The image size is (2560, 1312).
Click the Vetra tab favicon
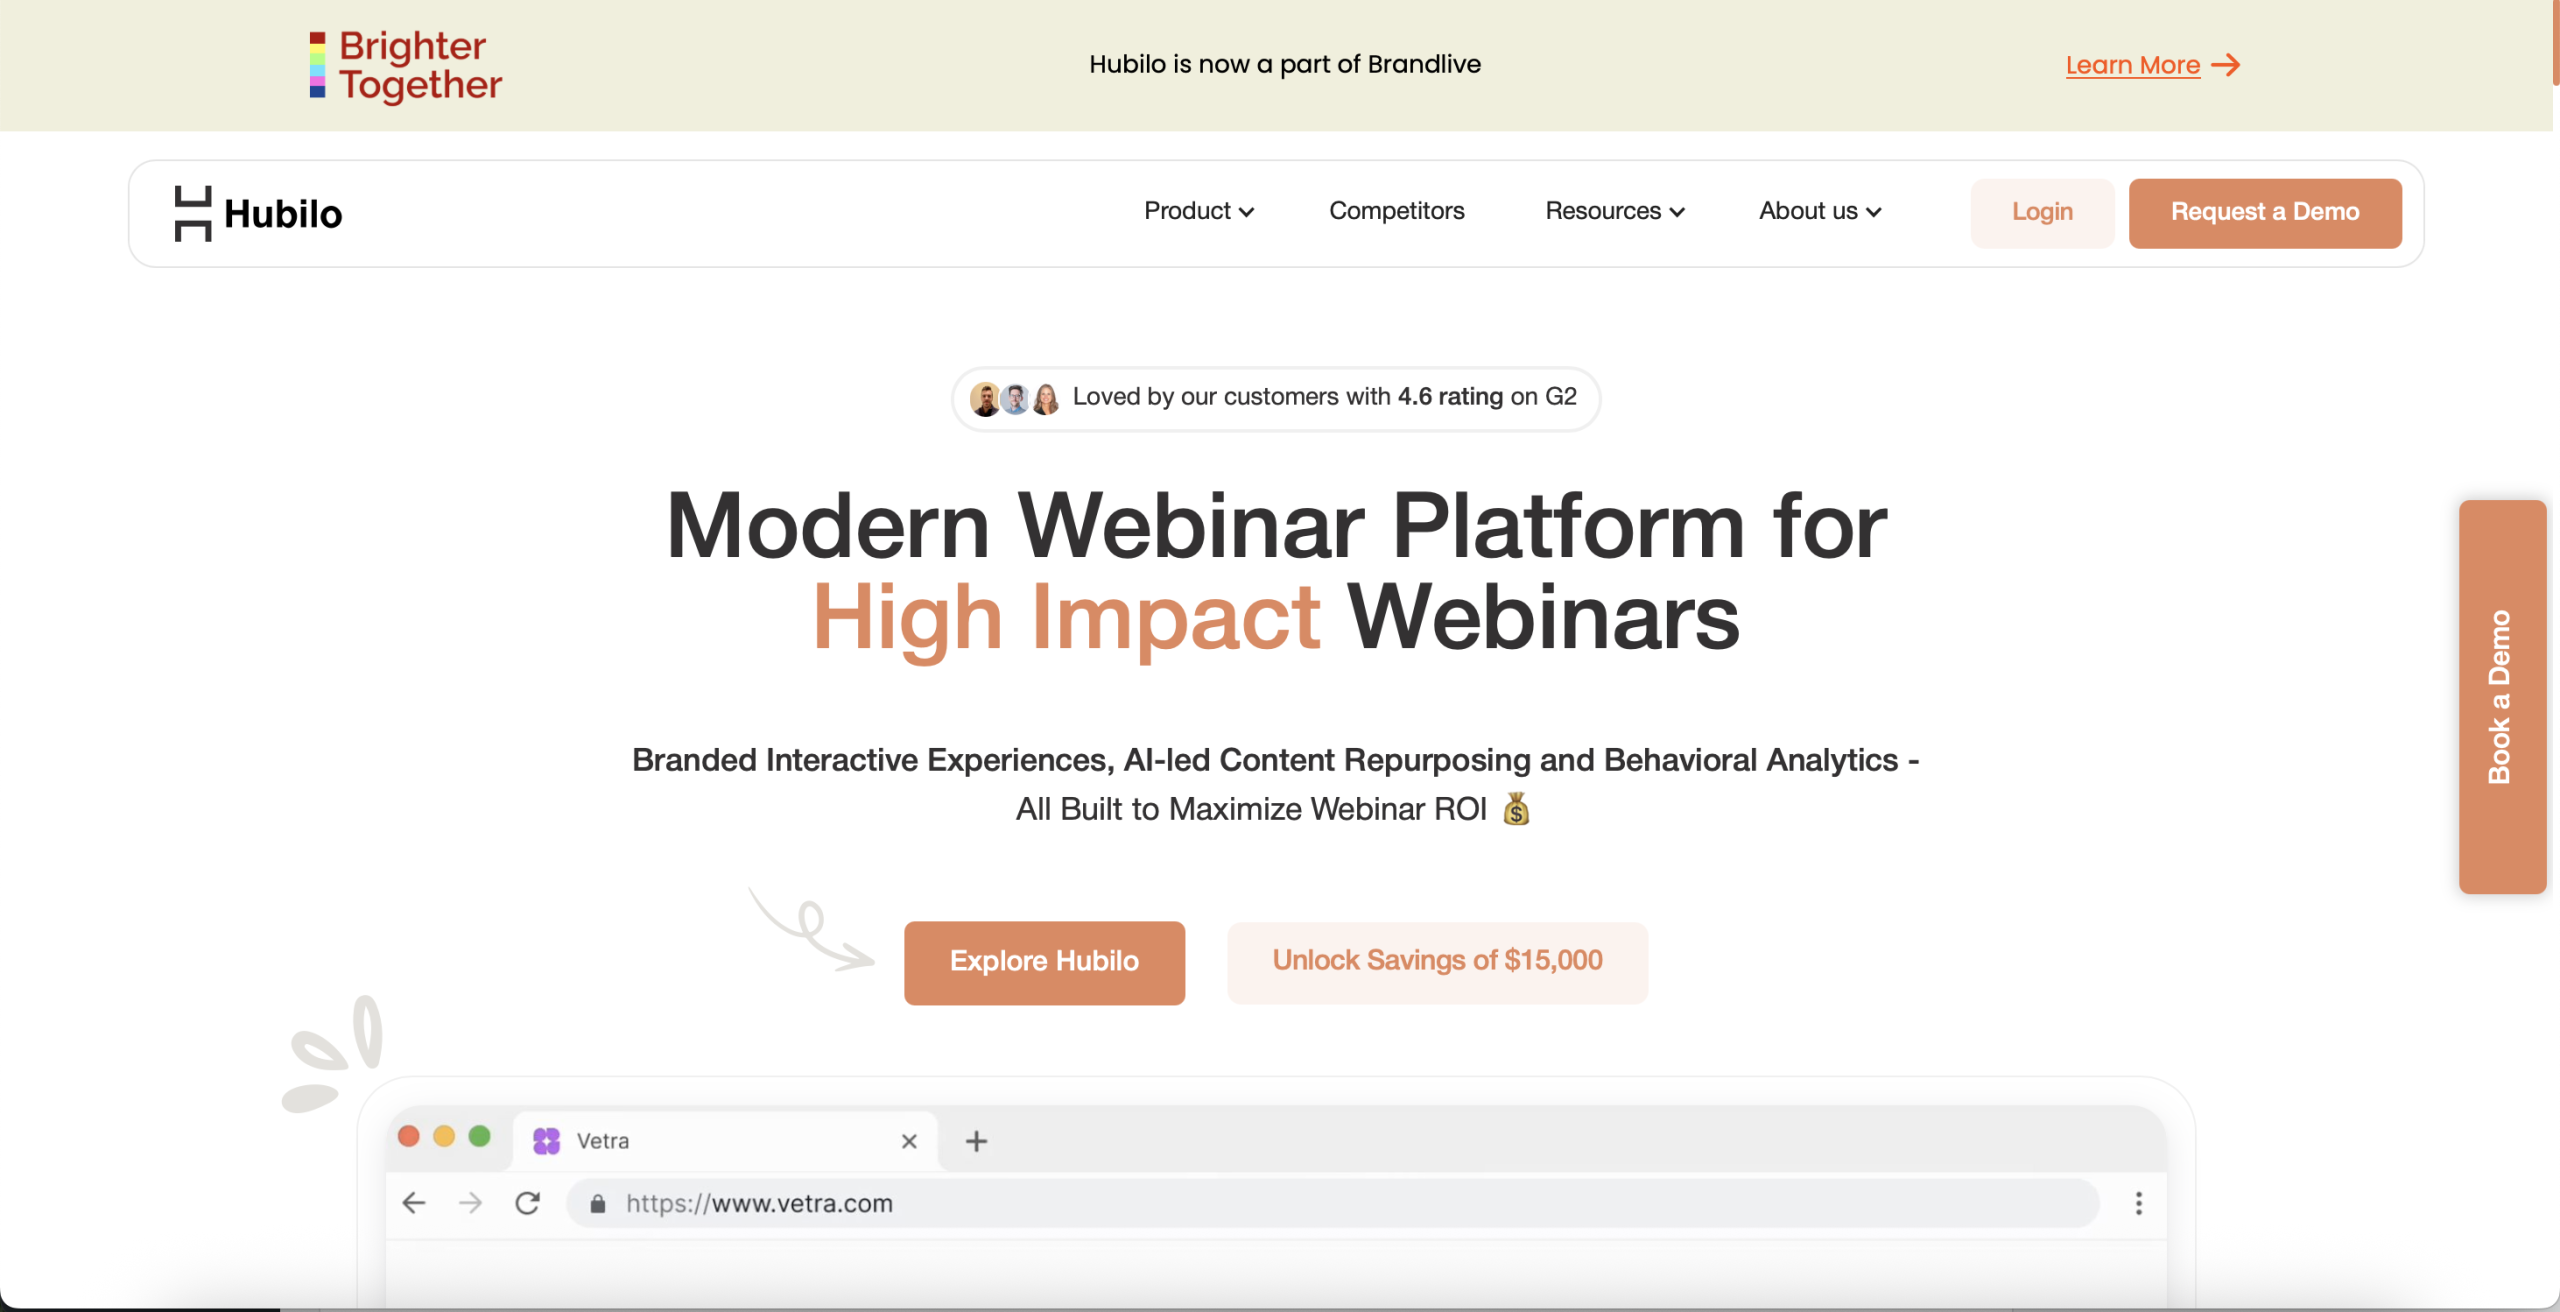[x=547, y=1140]
